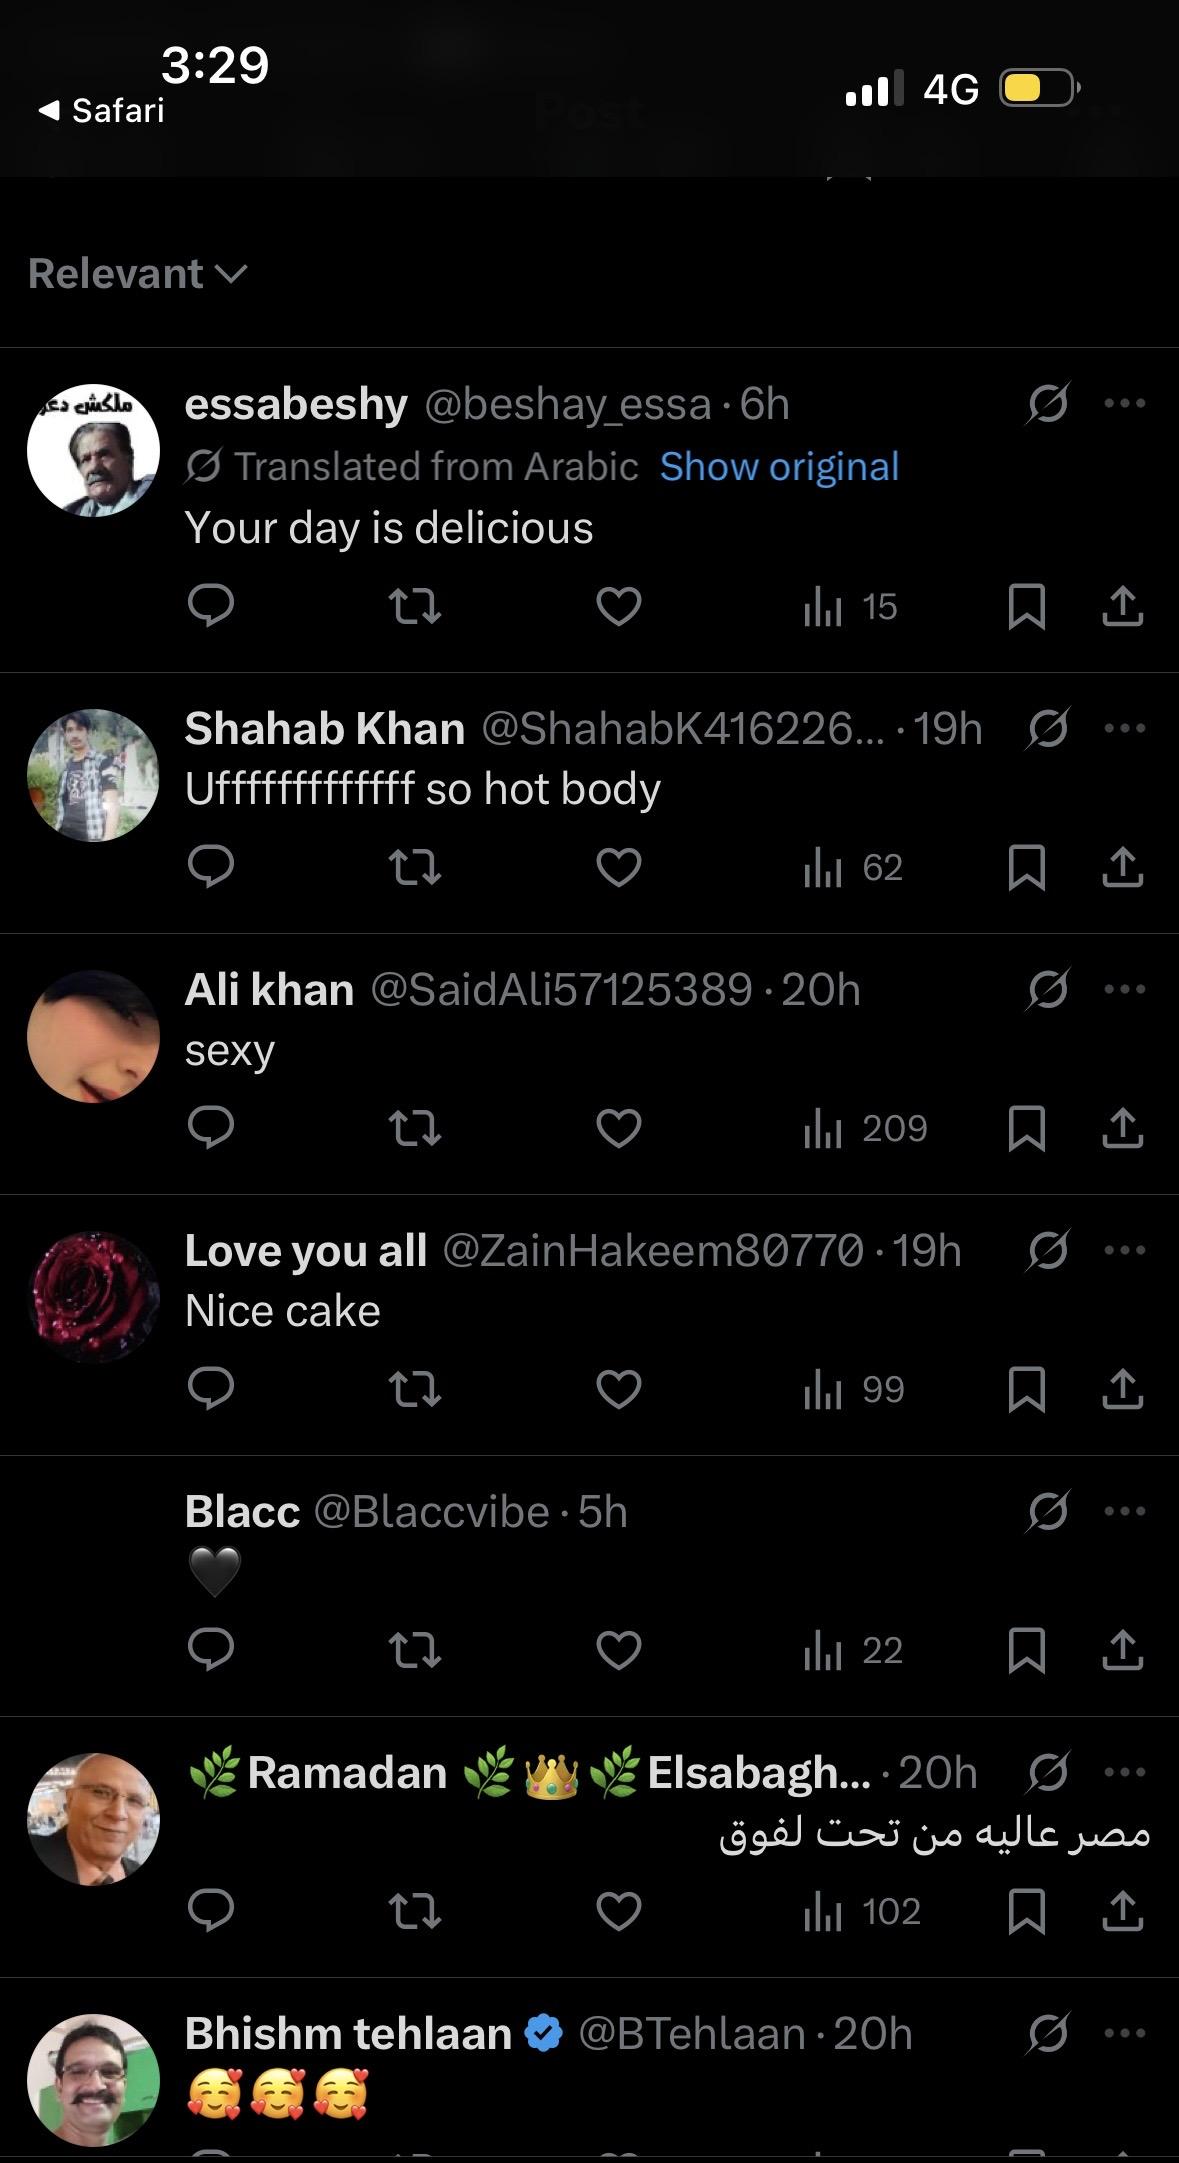Bookmark Blacc's black heart reply

click(x=1026, y=1650)
